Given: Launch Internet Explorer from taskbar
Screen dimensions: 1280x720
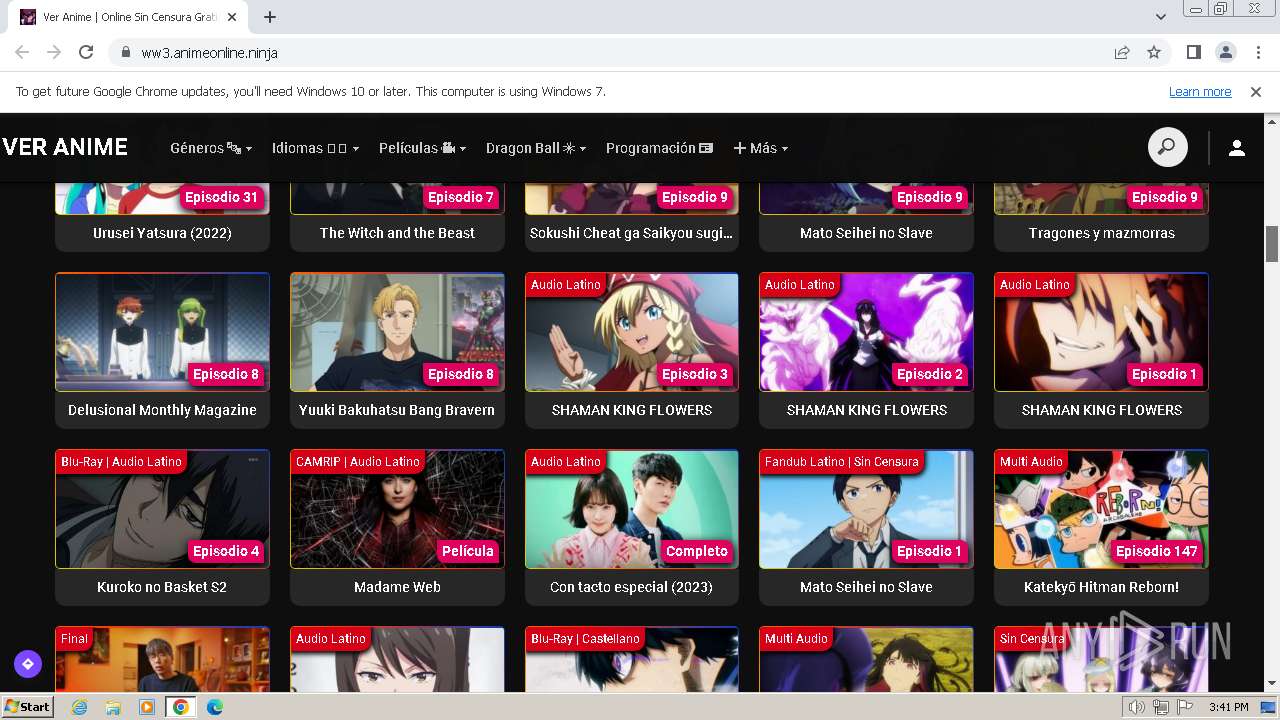Looking at the screenshot, I should tap(79, 707).
